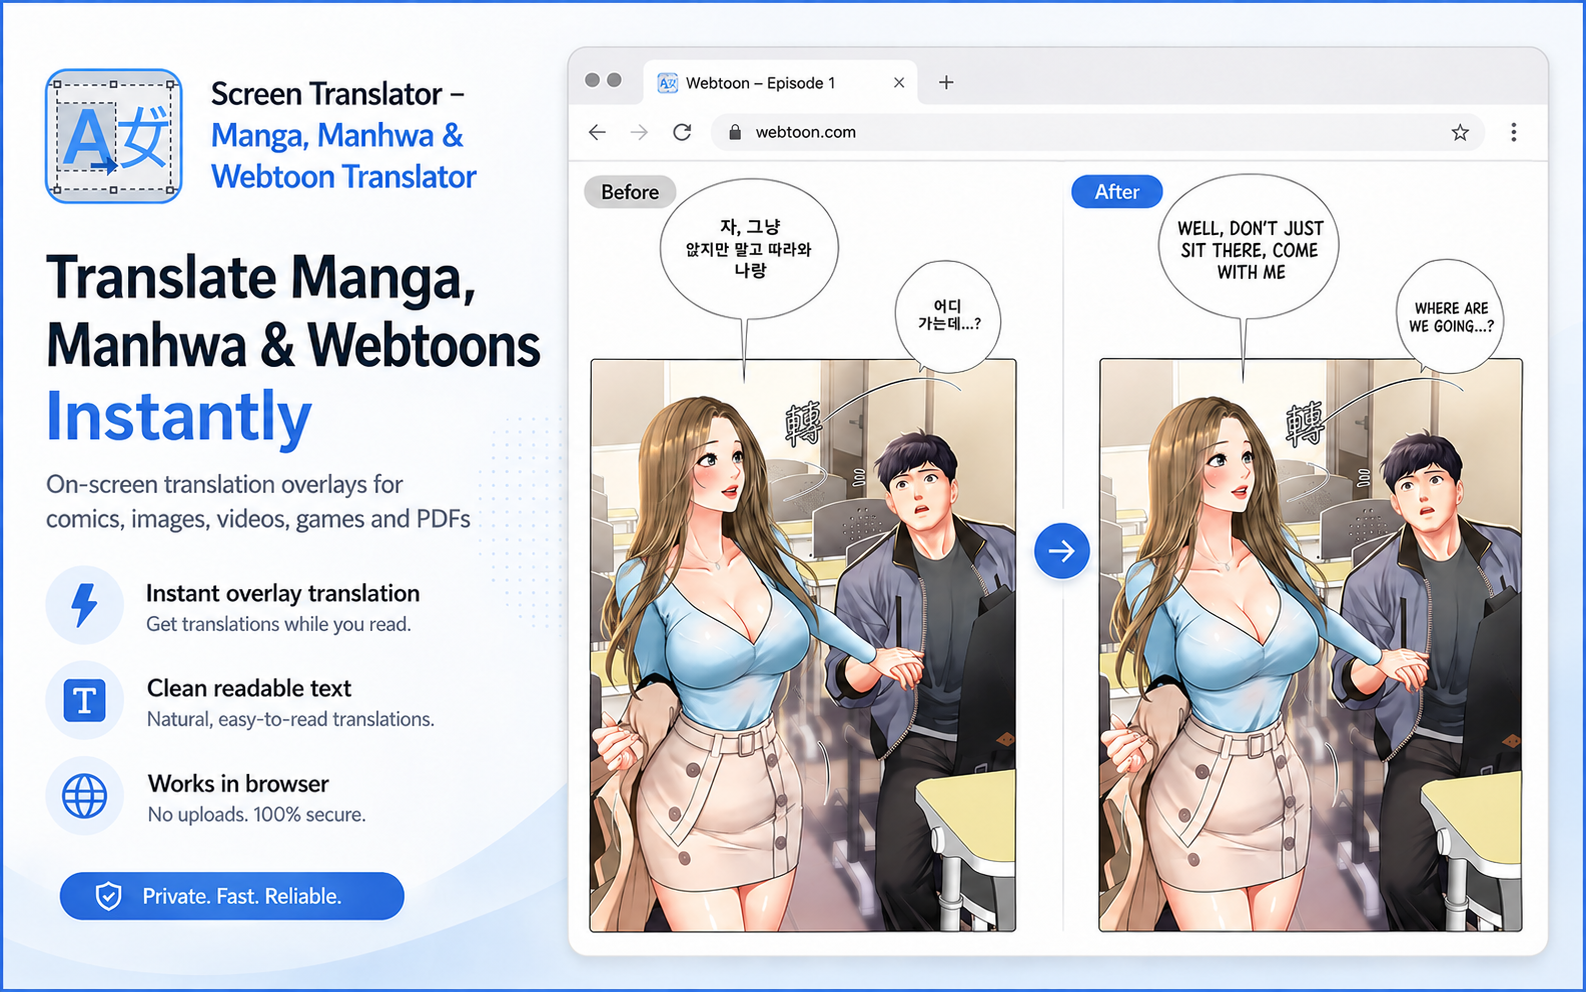The image size is (1586, 992).
Task: Open a new browser tab with plus
Action: tap(946, 83)
